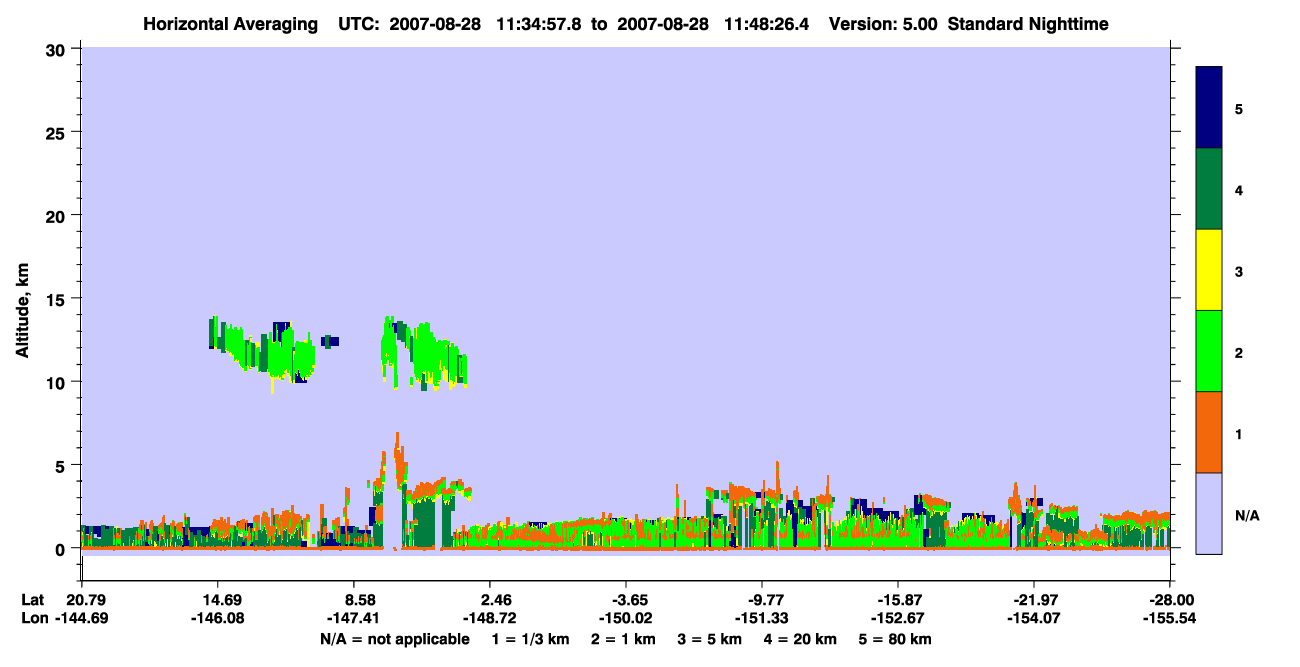Click the dark green colorbar segment labeled 4
1300x667 pixels.
click(x=1209, y=189)
